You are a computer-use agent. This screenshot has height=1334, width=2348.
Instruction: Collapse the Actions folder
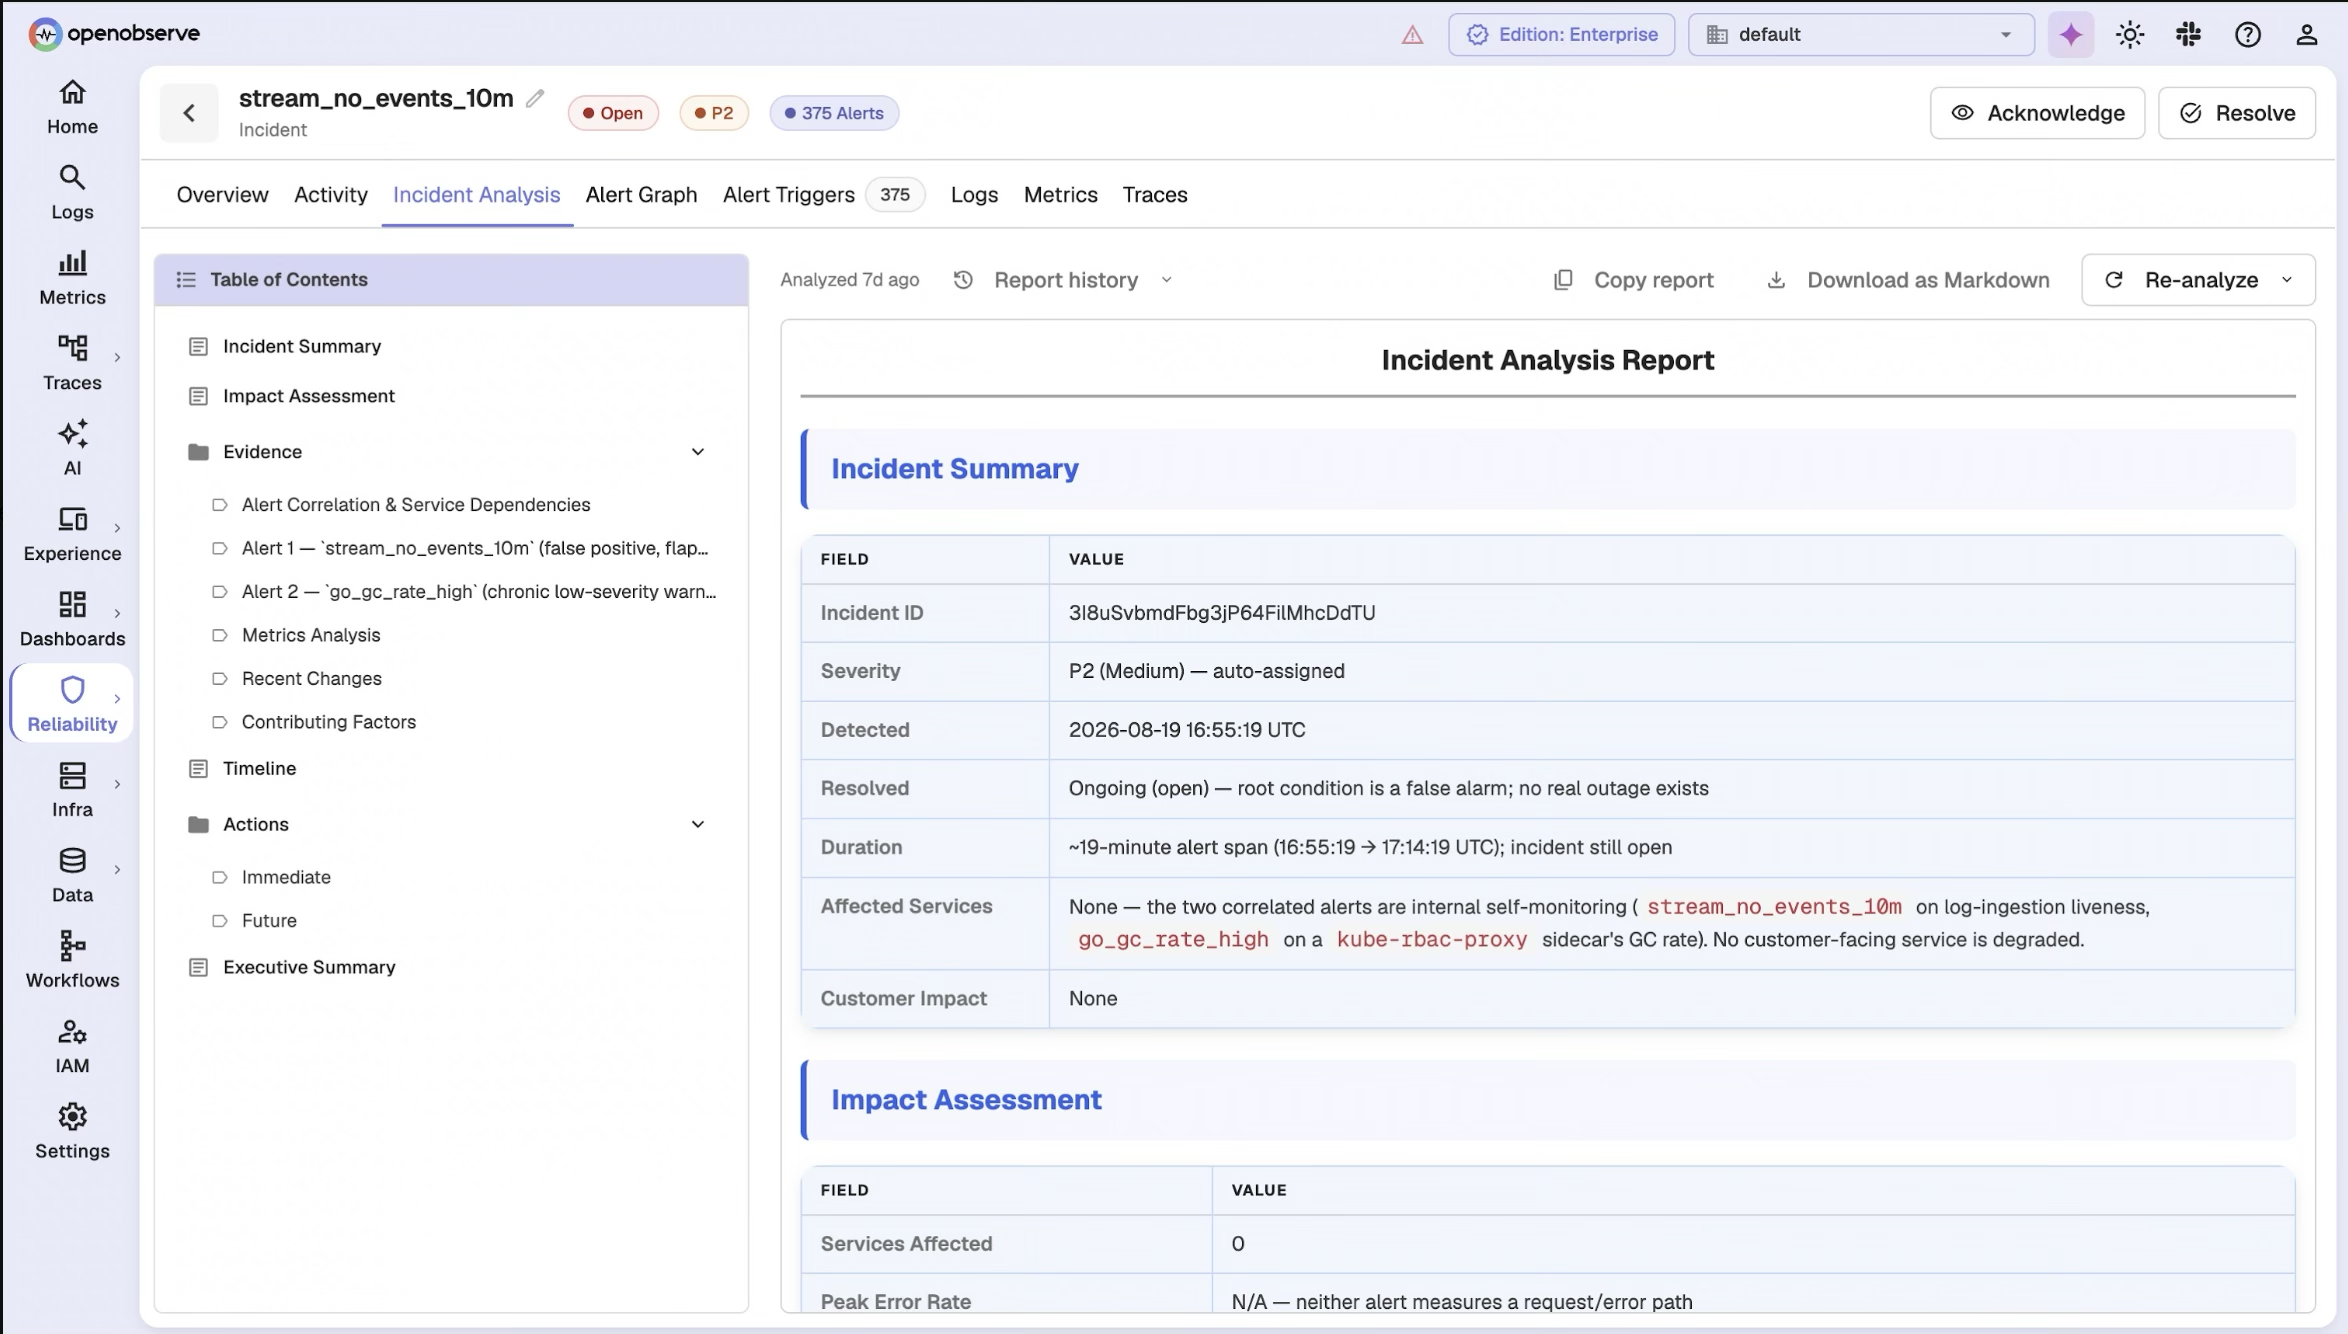pos(698,824)
